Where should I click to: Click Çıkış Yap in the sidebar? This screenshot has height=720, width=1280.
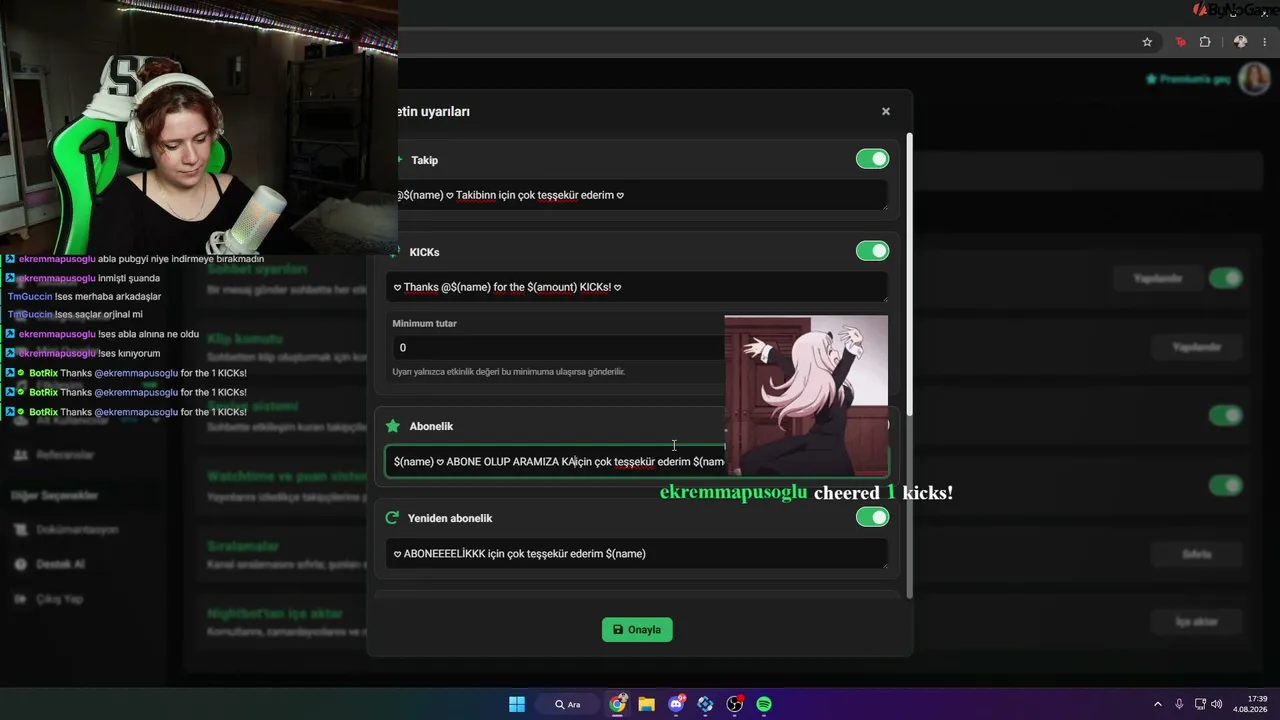(x=59, y=599)
